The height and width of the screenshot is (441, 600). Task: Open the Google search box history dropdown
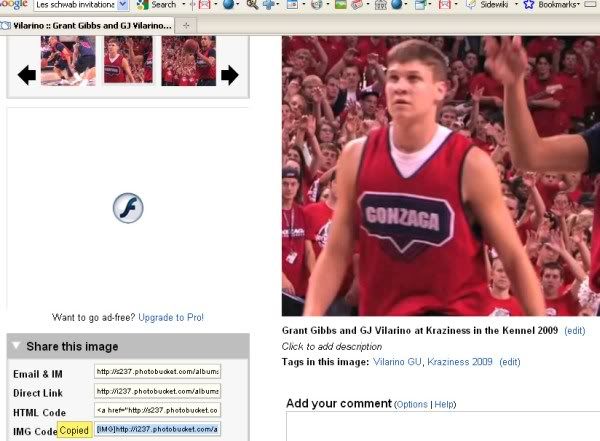tap(122, 5)
